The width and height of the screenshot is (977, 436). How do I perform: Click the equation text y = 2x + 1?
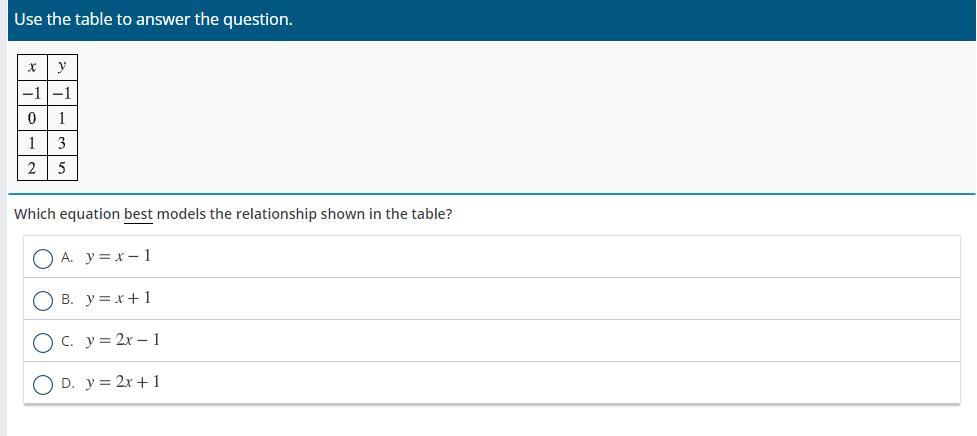coord(123,382)
